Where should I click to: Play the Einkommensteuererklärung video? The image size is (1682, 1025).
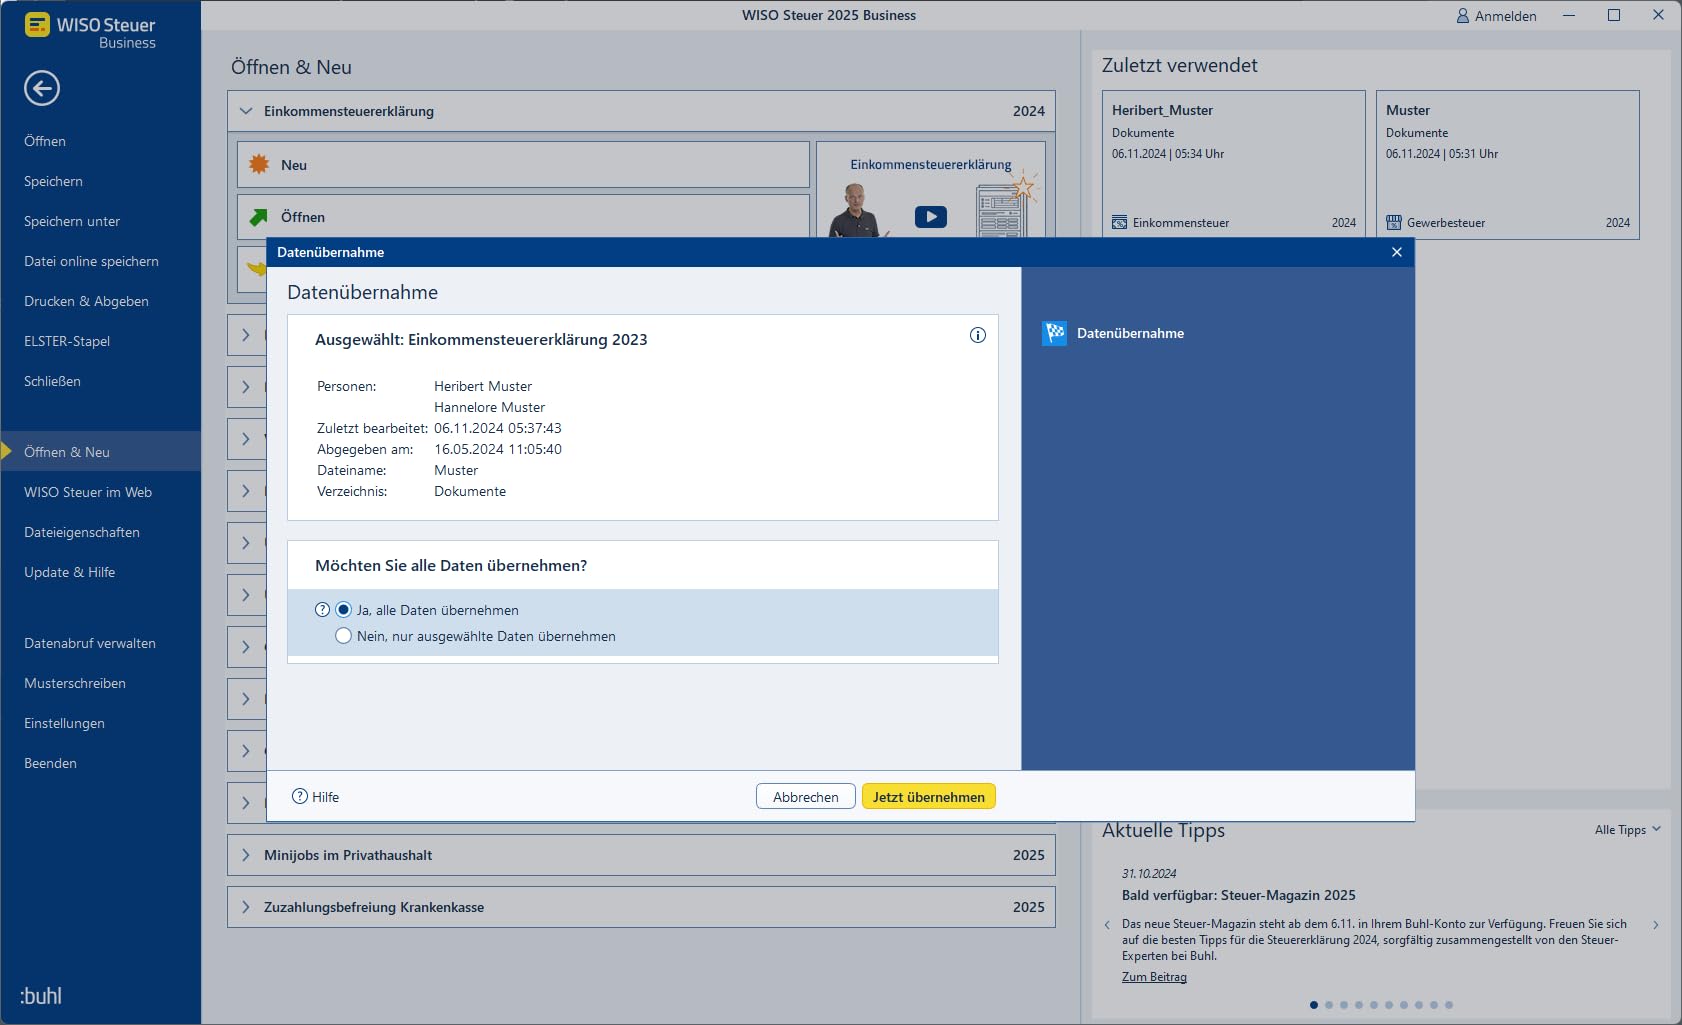(931, 217)
